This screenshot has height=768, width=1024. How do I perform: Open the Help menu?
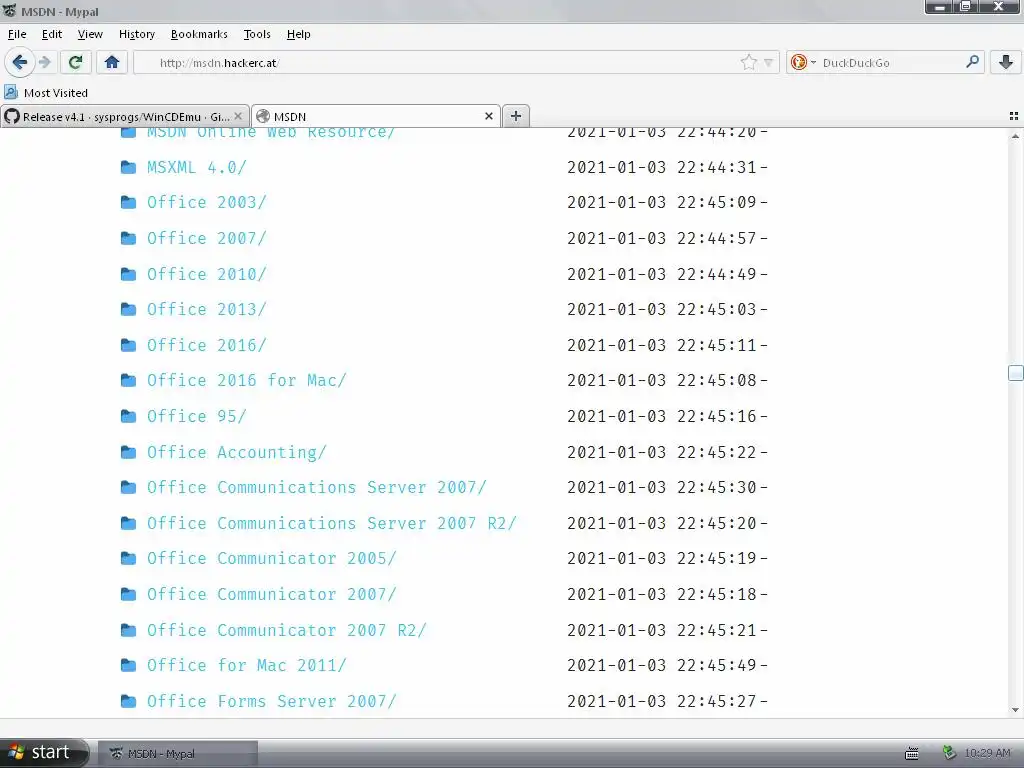pos(298,34)
